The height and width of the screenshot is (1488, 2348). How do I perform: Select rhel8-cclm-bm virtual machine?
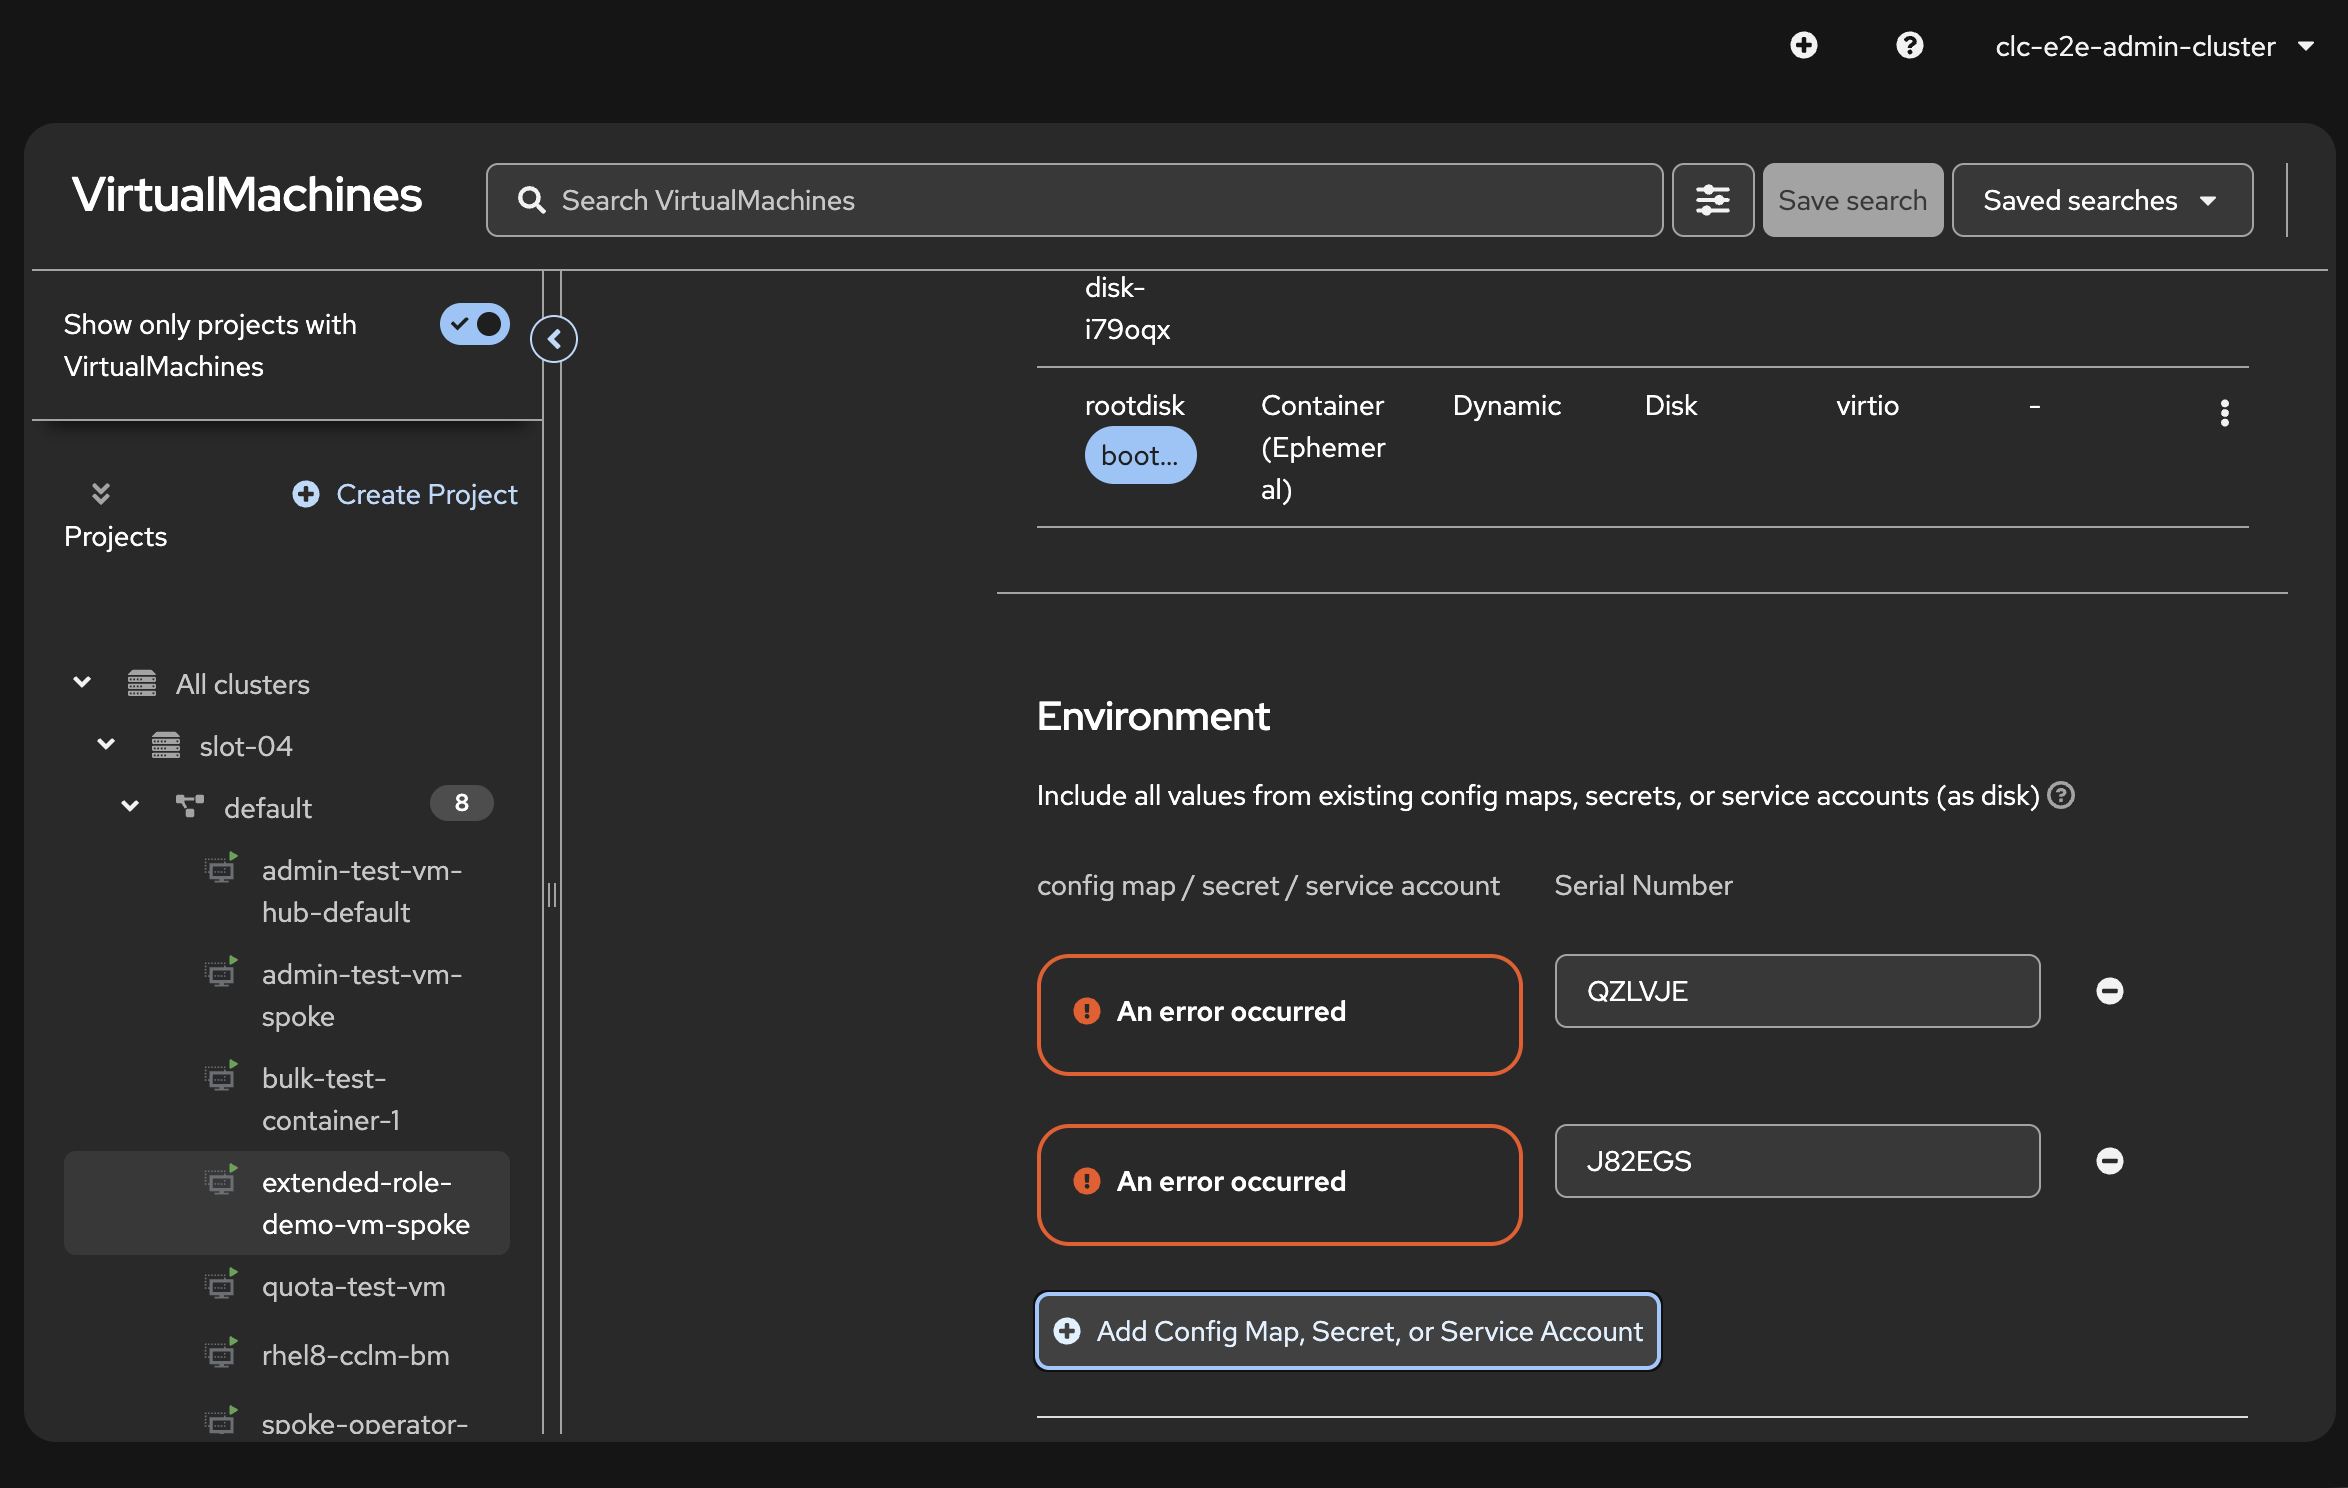(355, 1355)
